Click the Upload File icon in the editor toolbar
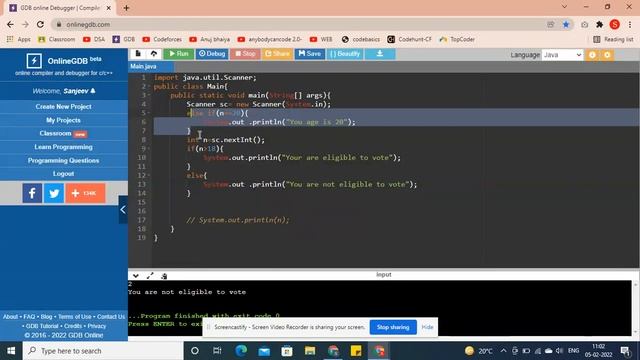 coord(154,54)
